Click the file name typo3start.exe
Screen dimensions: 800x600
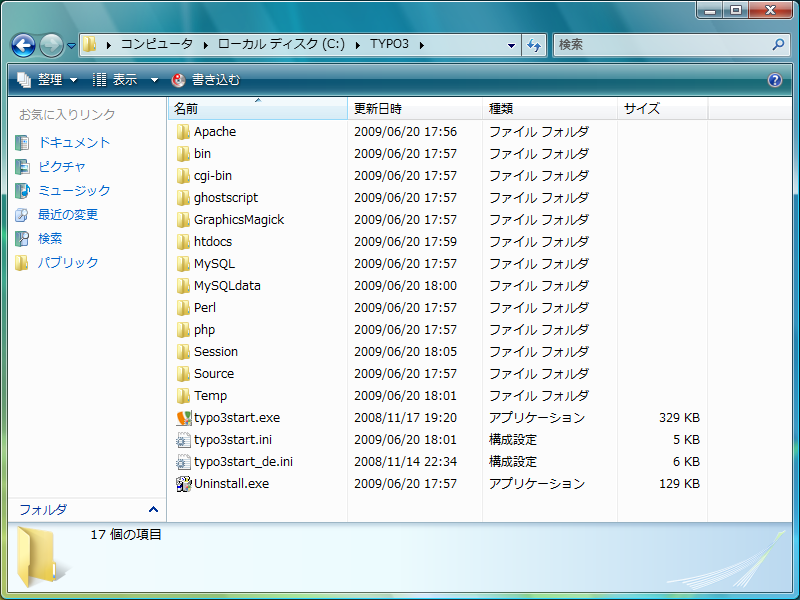click(x=237, y=418)
